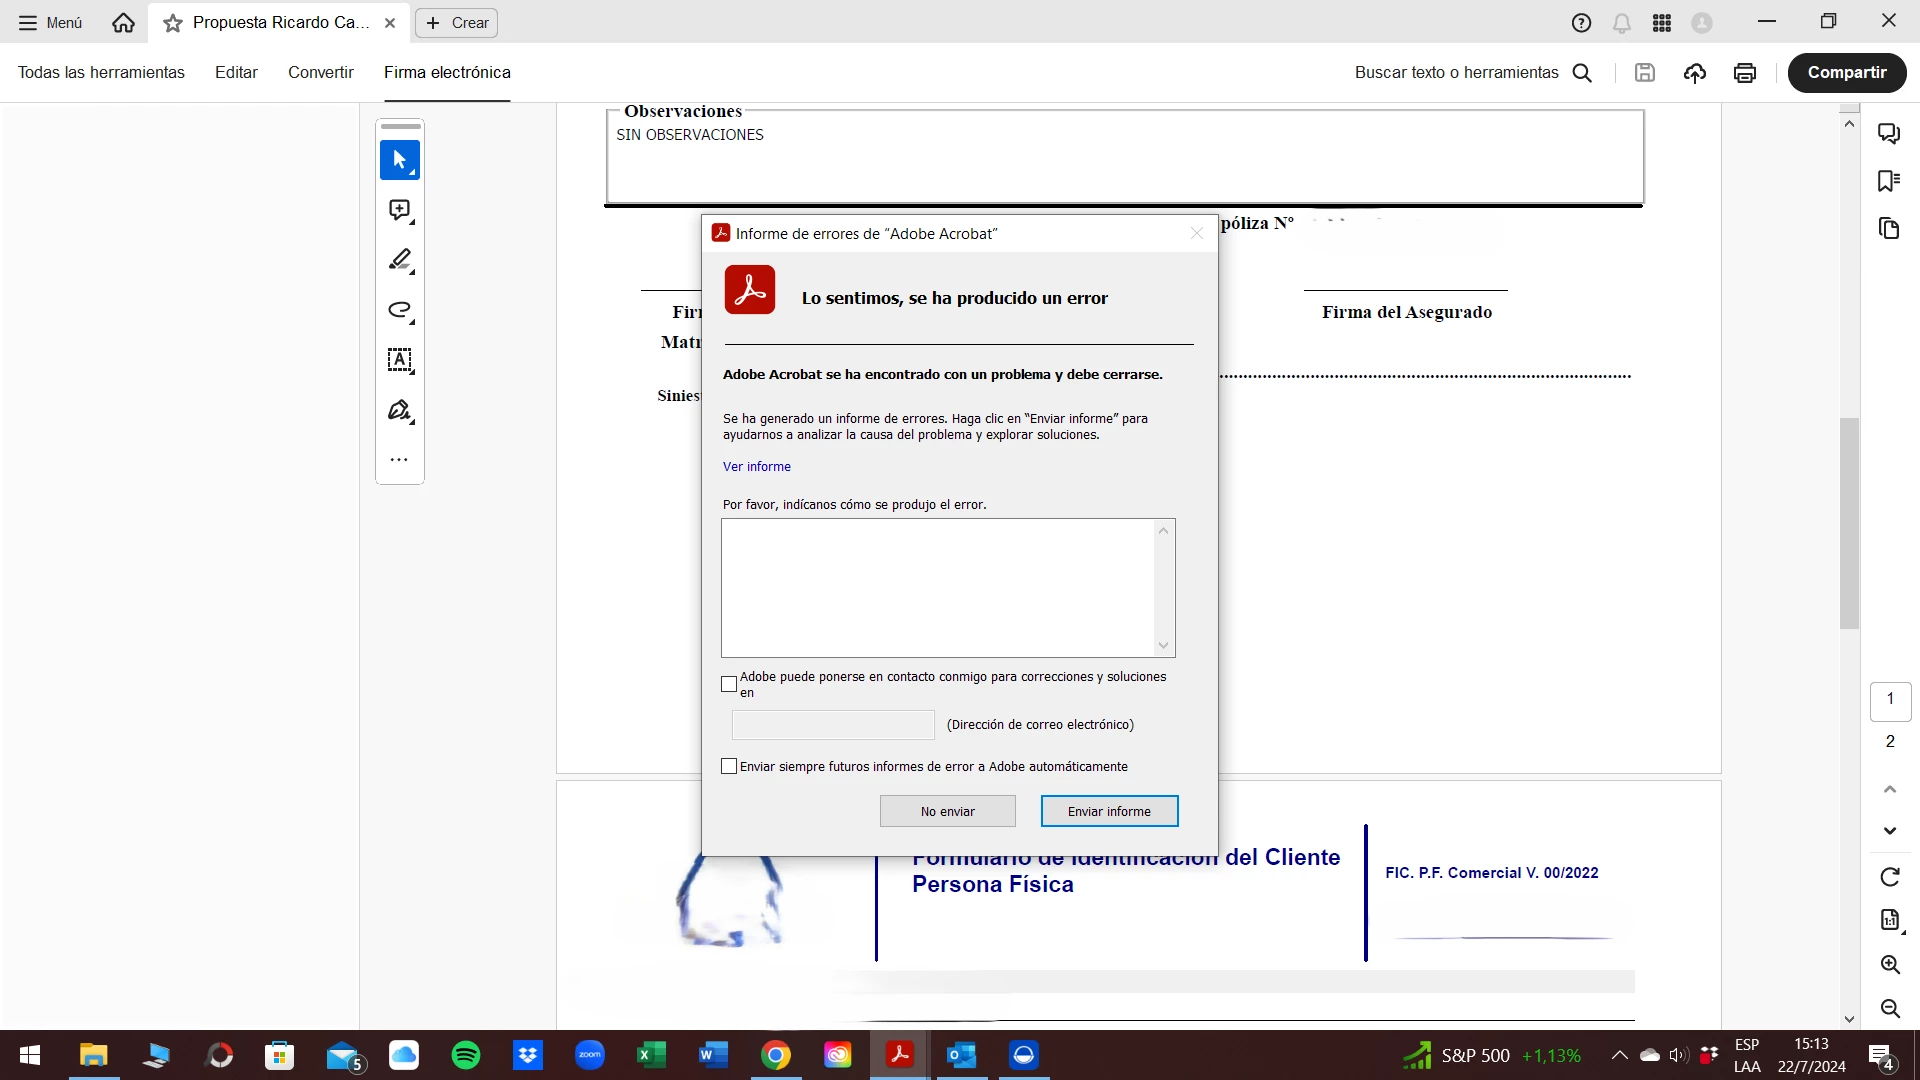1920x1080 pixels.
Task: Open the bookmarks panel icon
Action: (x=1888, y=181)
